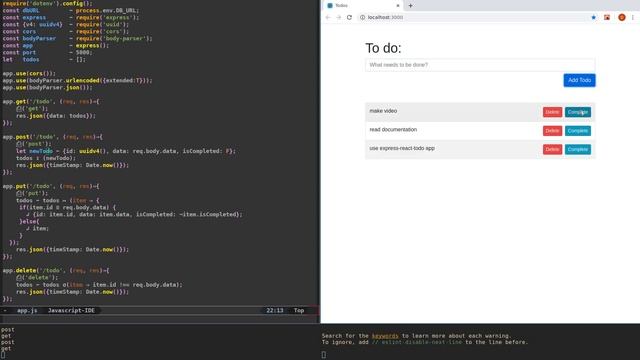The image size is (640, 360).
Task: Open the browser three-dot menu
Action: 633,17
